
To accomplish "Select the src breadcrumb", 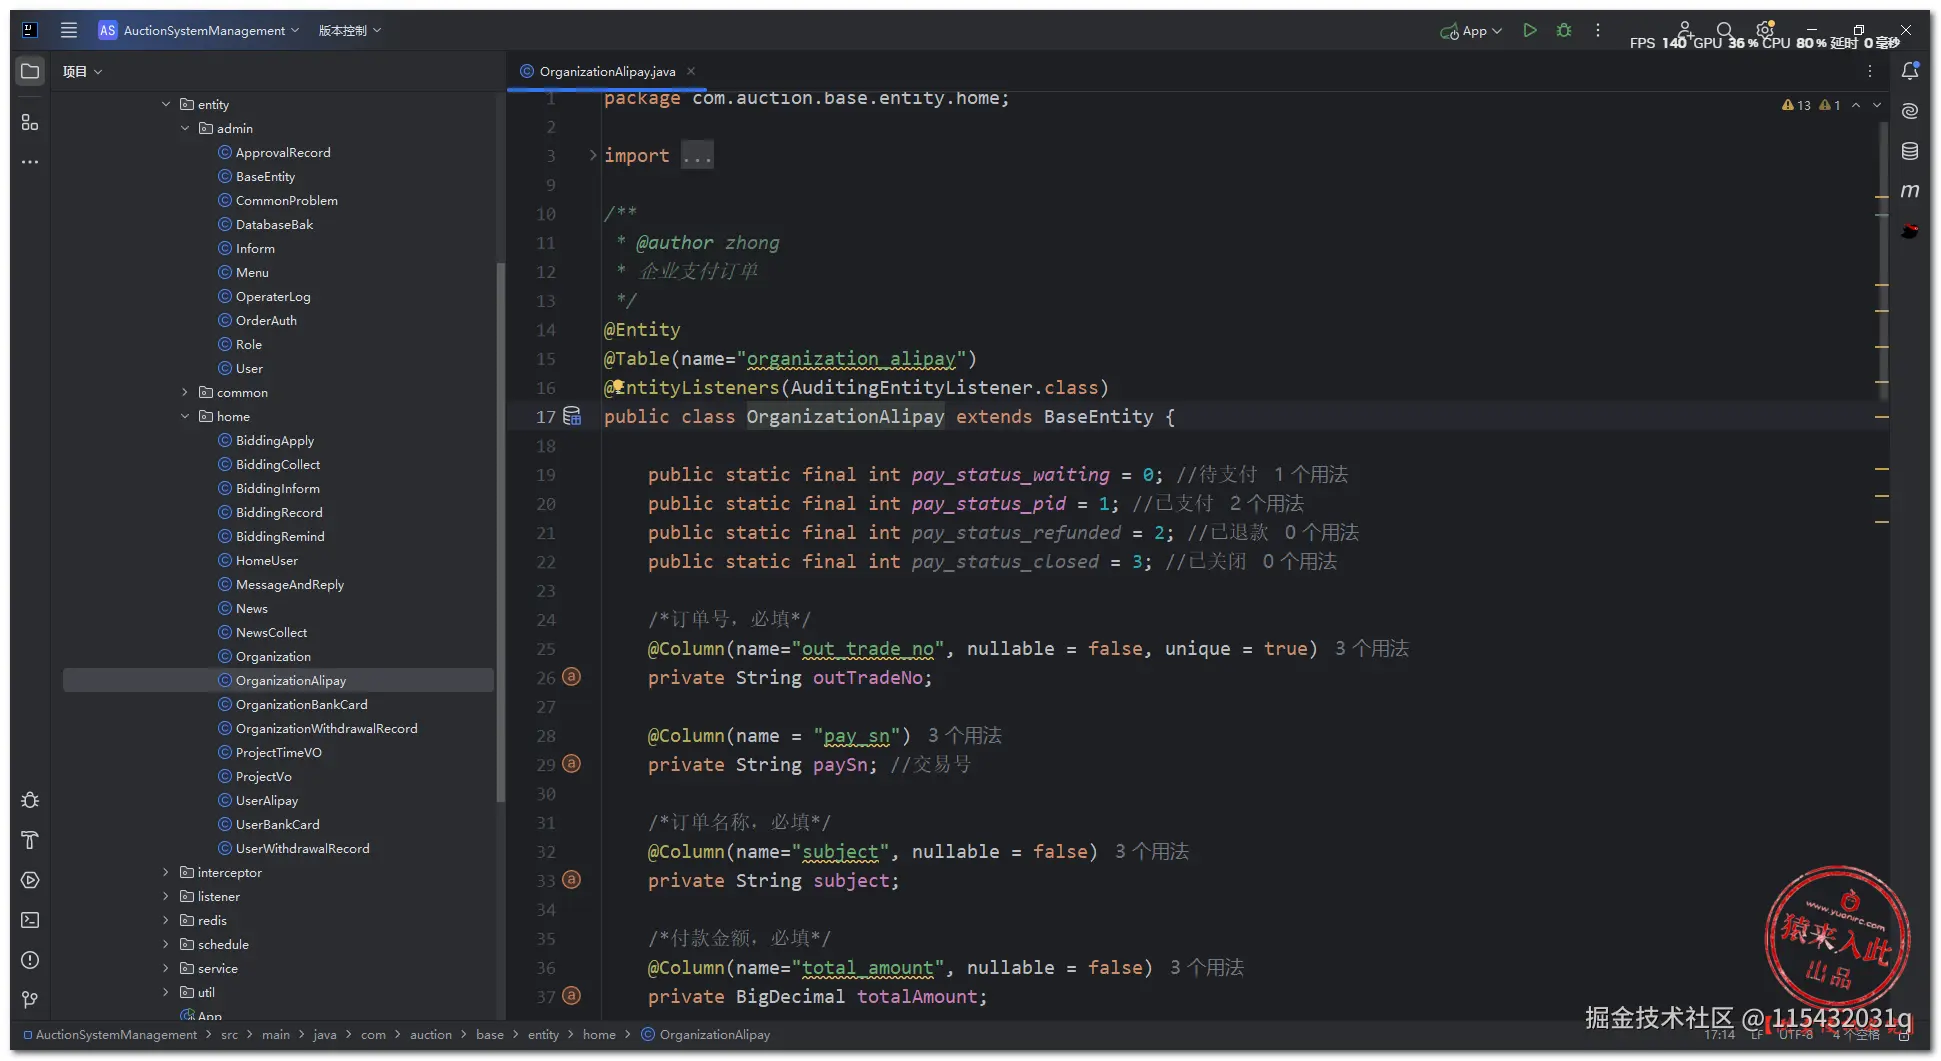I will [x=229, y=1034].
